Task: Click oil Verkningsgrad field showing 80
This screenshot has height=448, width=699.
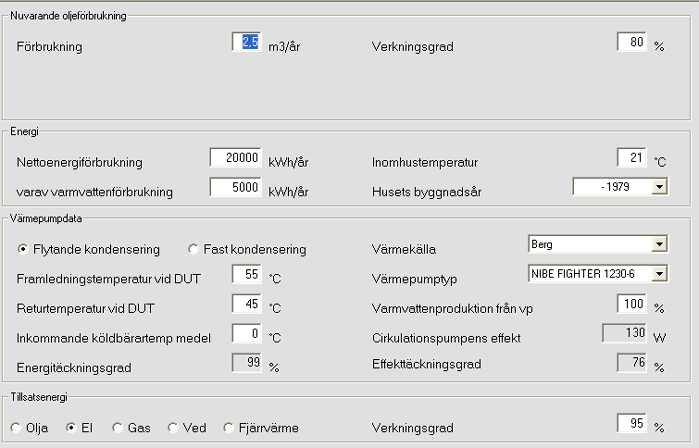Action: pyautogui.click(x=632, y=42)
